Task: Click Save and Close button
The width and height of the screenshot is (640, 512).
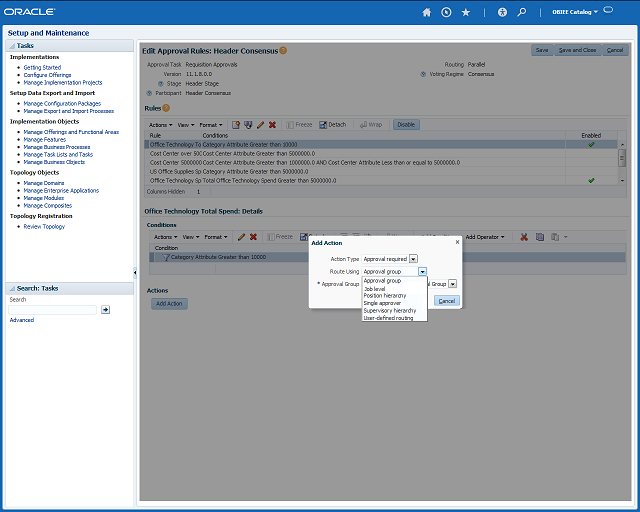Action: point(577,50)
